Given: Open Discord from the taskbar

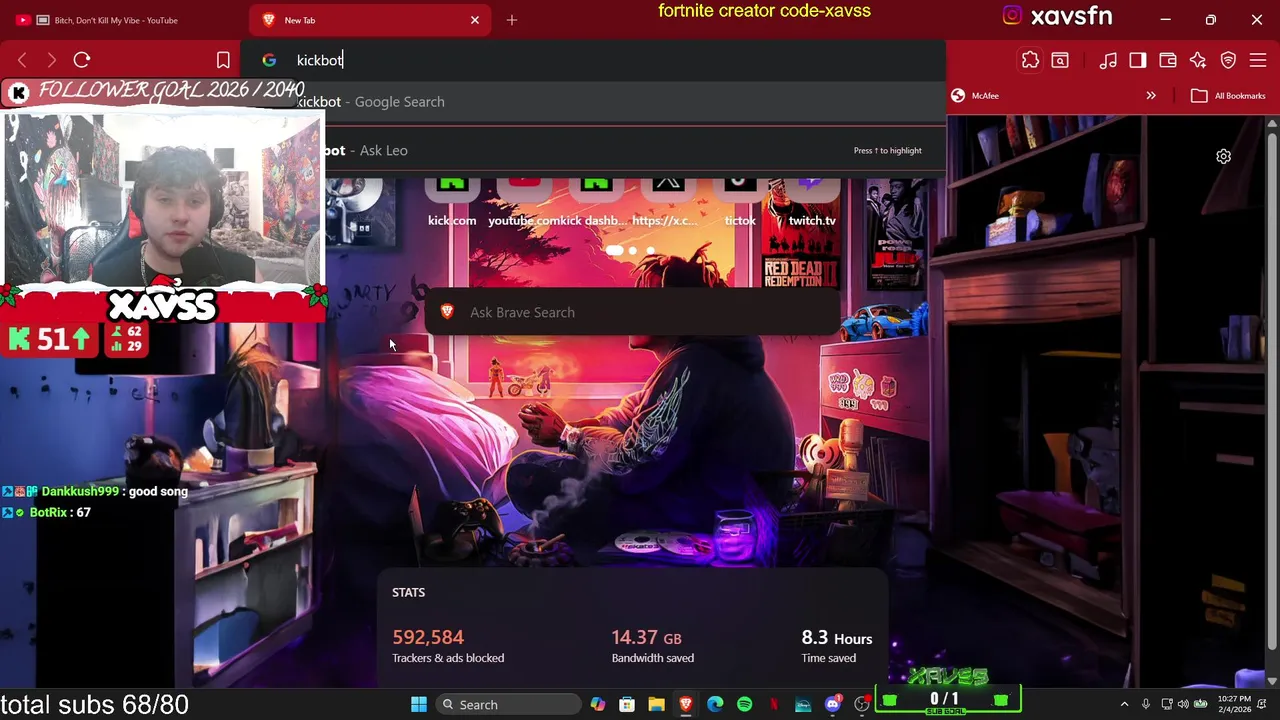Looking at the screenshot, I should 833,705.
